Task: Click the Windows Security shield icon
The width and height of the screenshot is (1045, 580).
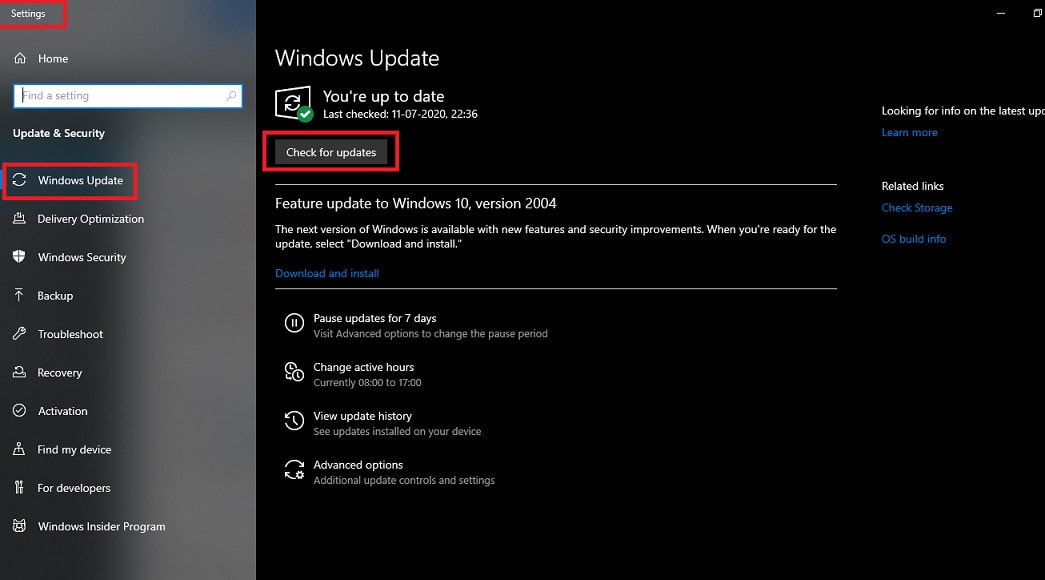Action: click(x=19, y=257)
